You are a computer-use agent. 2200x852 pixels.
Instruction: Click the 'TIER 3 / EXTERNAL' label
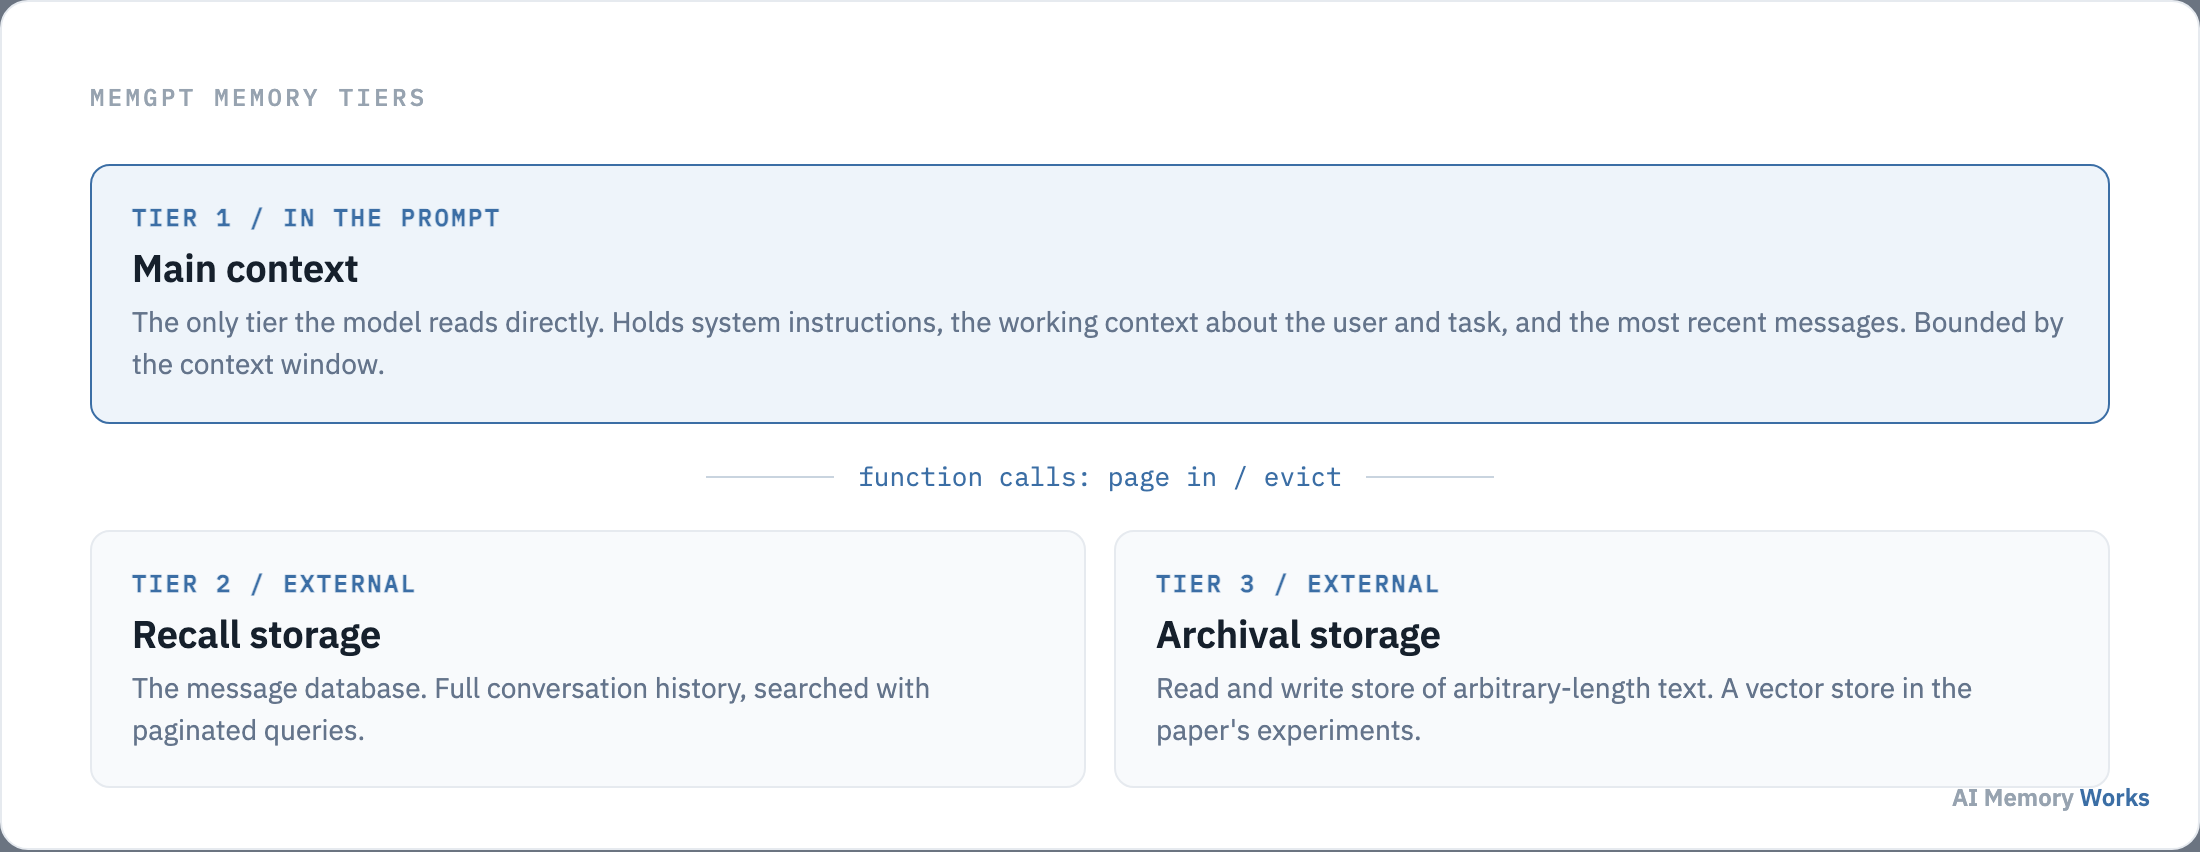click(1298, 584)
